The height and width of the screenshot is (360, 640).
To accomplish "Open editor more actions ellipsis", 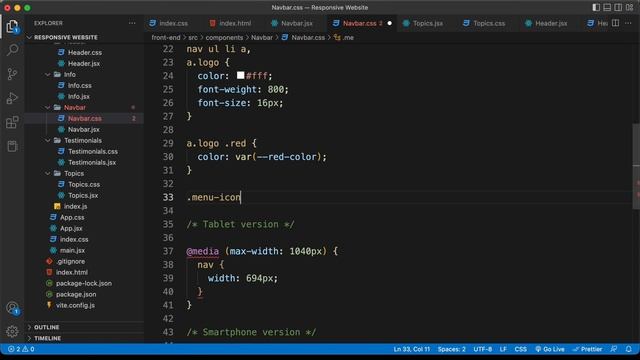I will [628, 23].
